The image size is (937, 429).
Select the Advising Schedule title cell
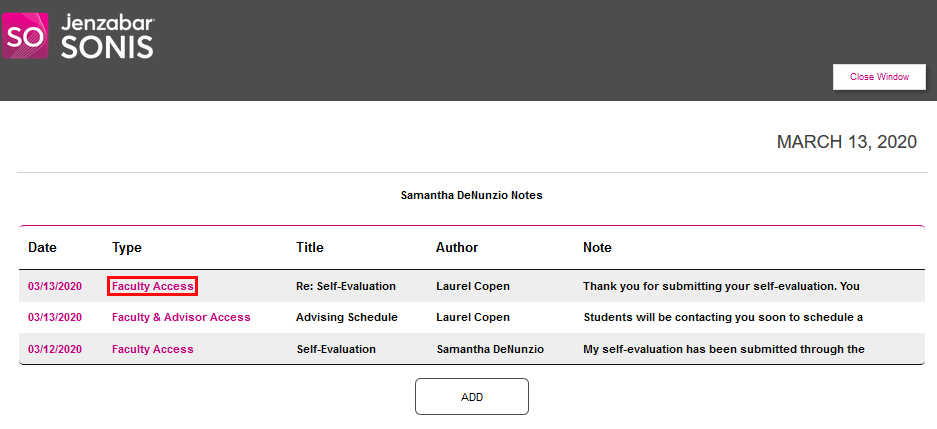(347, 317)
